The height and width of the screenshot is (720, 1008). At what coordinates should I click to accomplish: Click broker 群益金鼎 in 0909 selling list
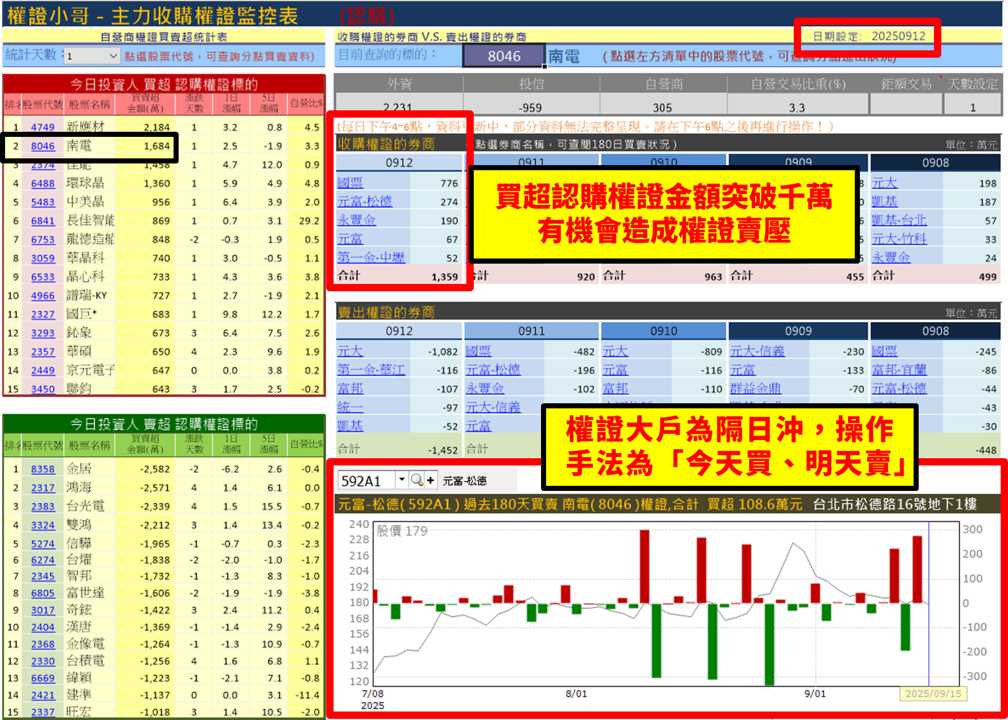point(757,389)
